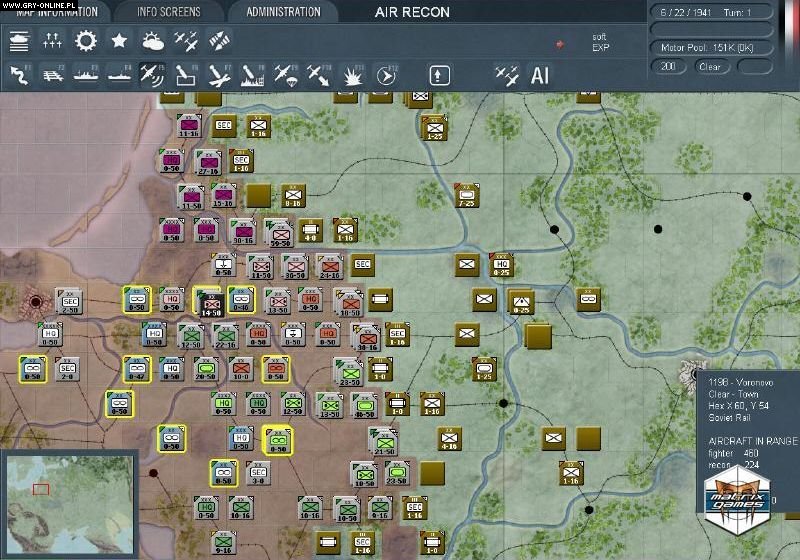Toggle the fort levels arrows icon
Screen dimensions: 800x560
53,41
